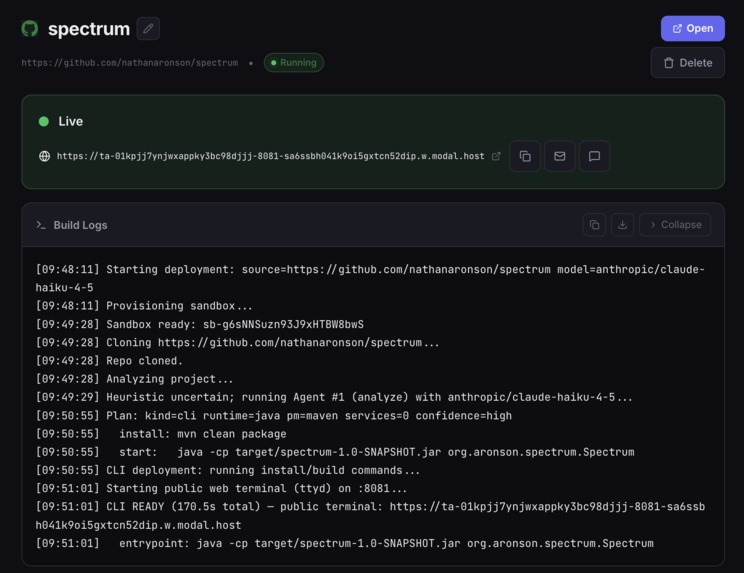Select log line 'Starting deployment: source=...'

point(370,278)
